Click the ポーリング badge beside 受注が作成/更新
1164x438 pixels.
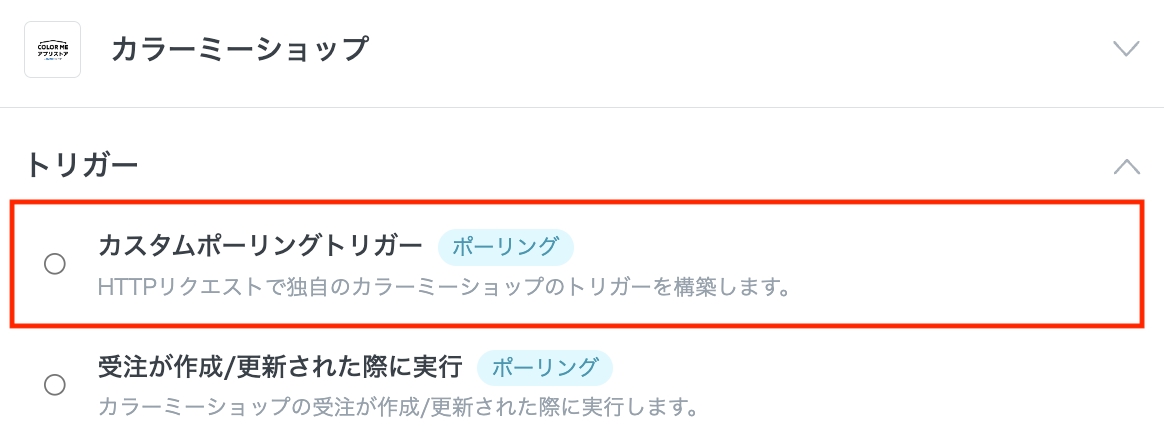coord(544,368)
